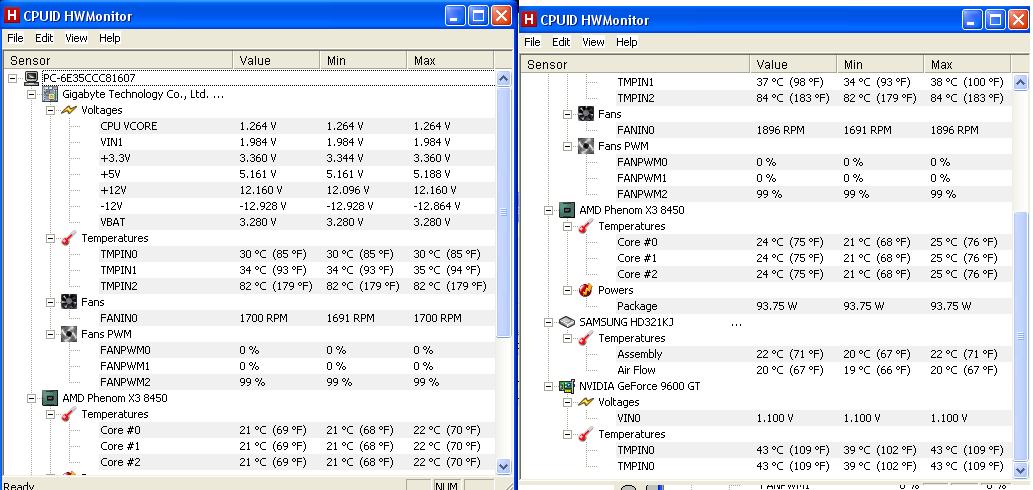Collapse the Fans node in left window

[x=51, y=302]
